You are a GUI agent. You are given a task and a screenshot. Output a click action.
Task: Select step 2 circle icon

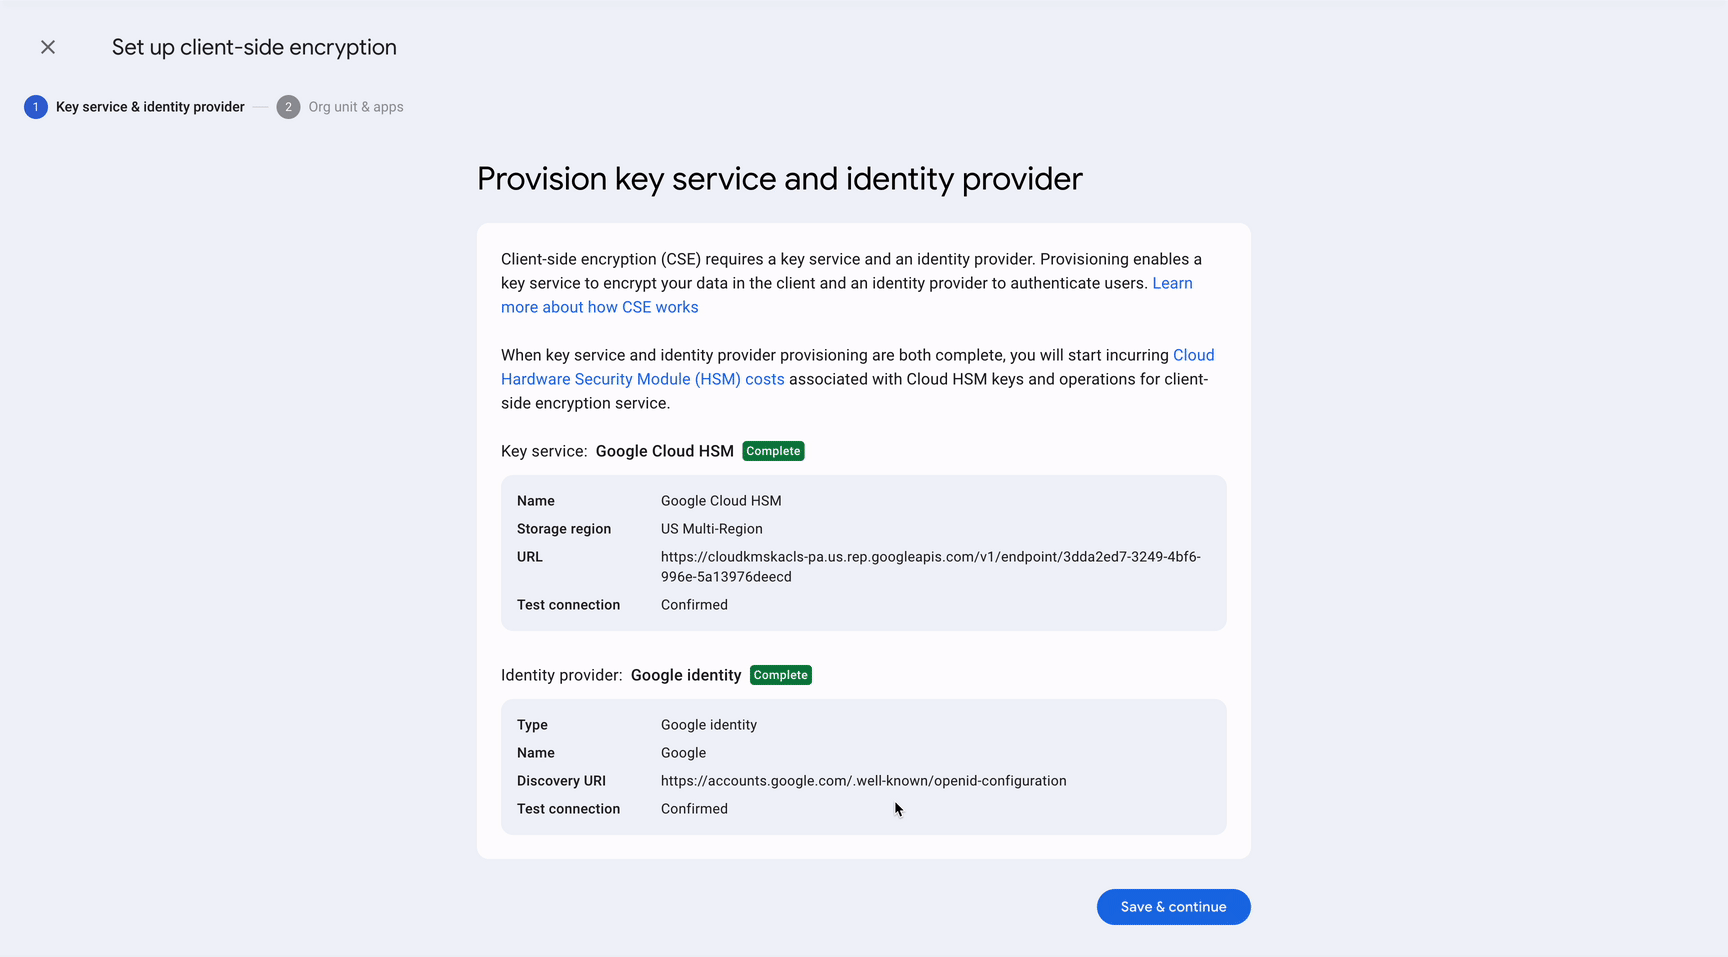(x=288, y=107)
